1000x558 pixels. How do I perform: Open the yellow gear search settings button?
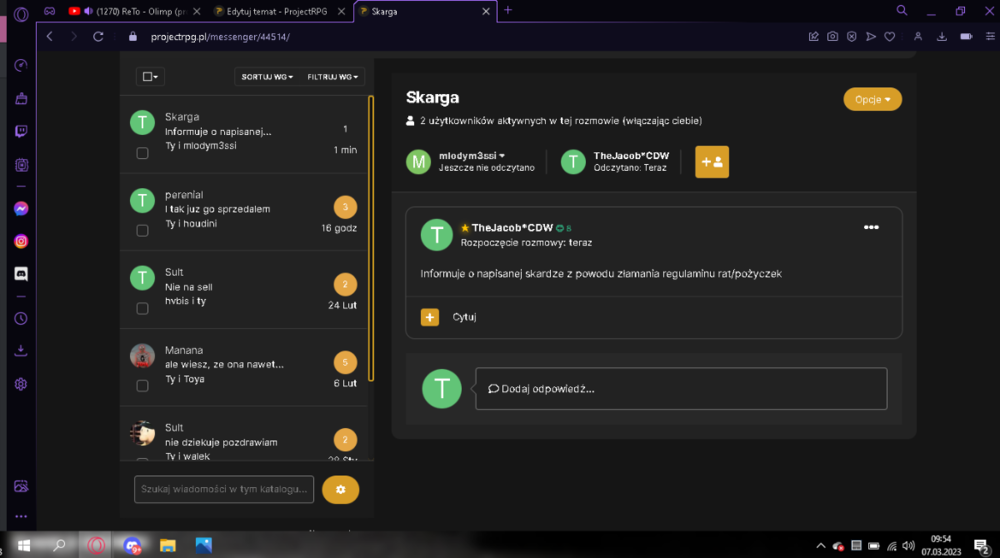click(341, 489)
